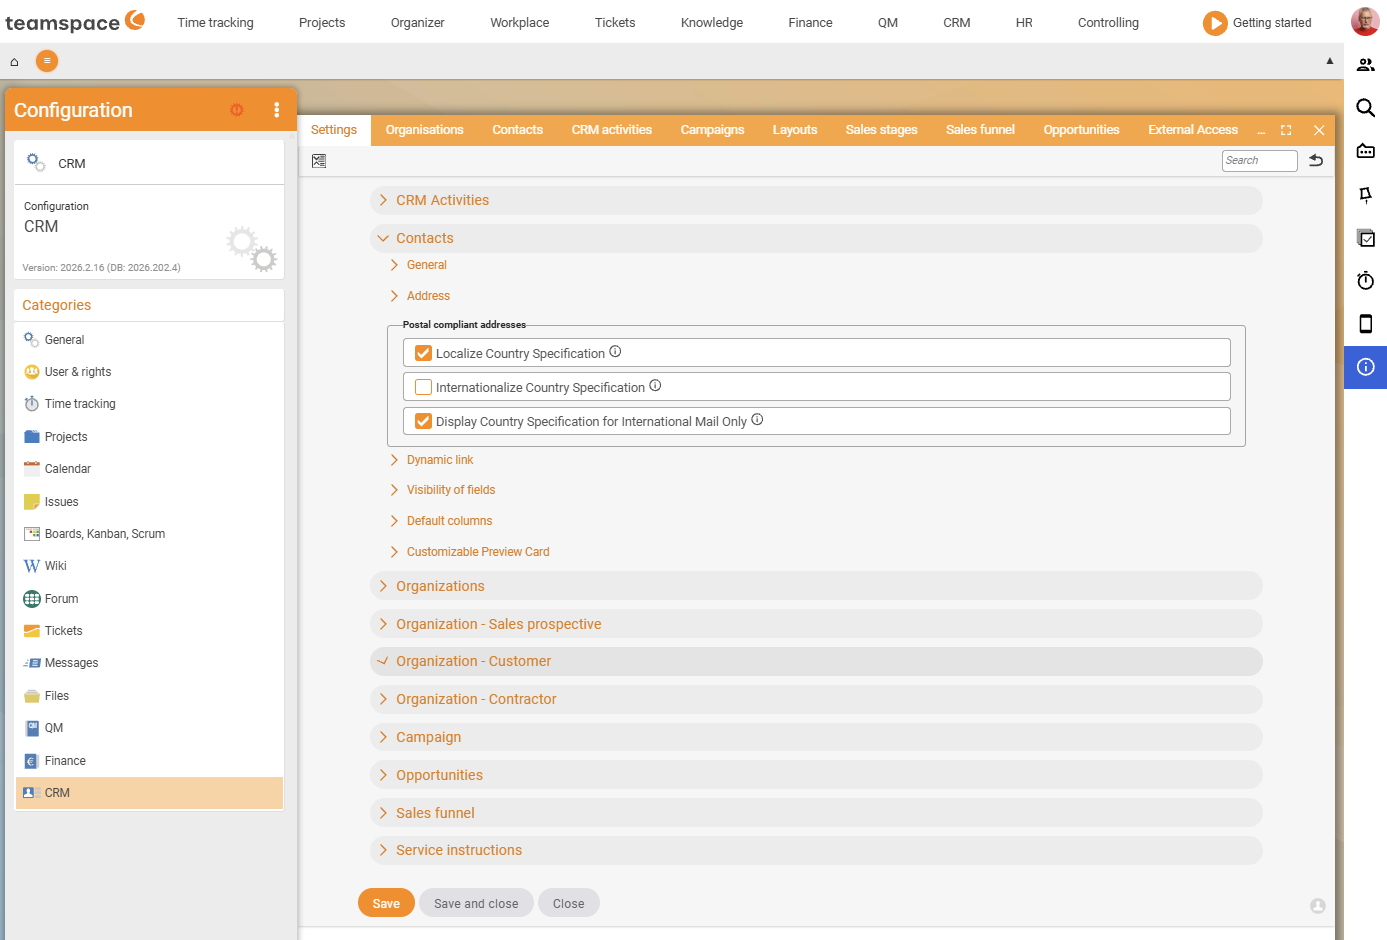Expand the Organizations section

coord(816,586)
